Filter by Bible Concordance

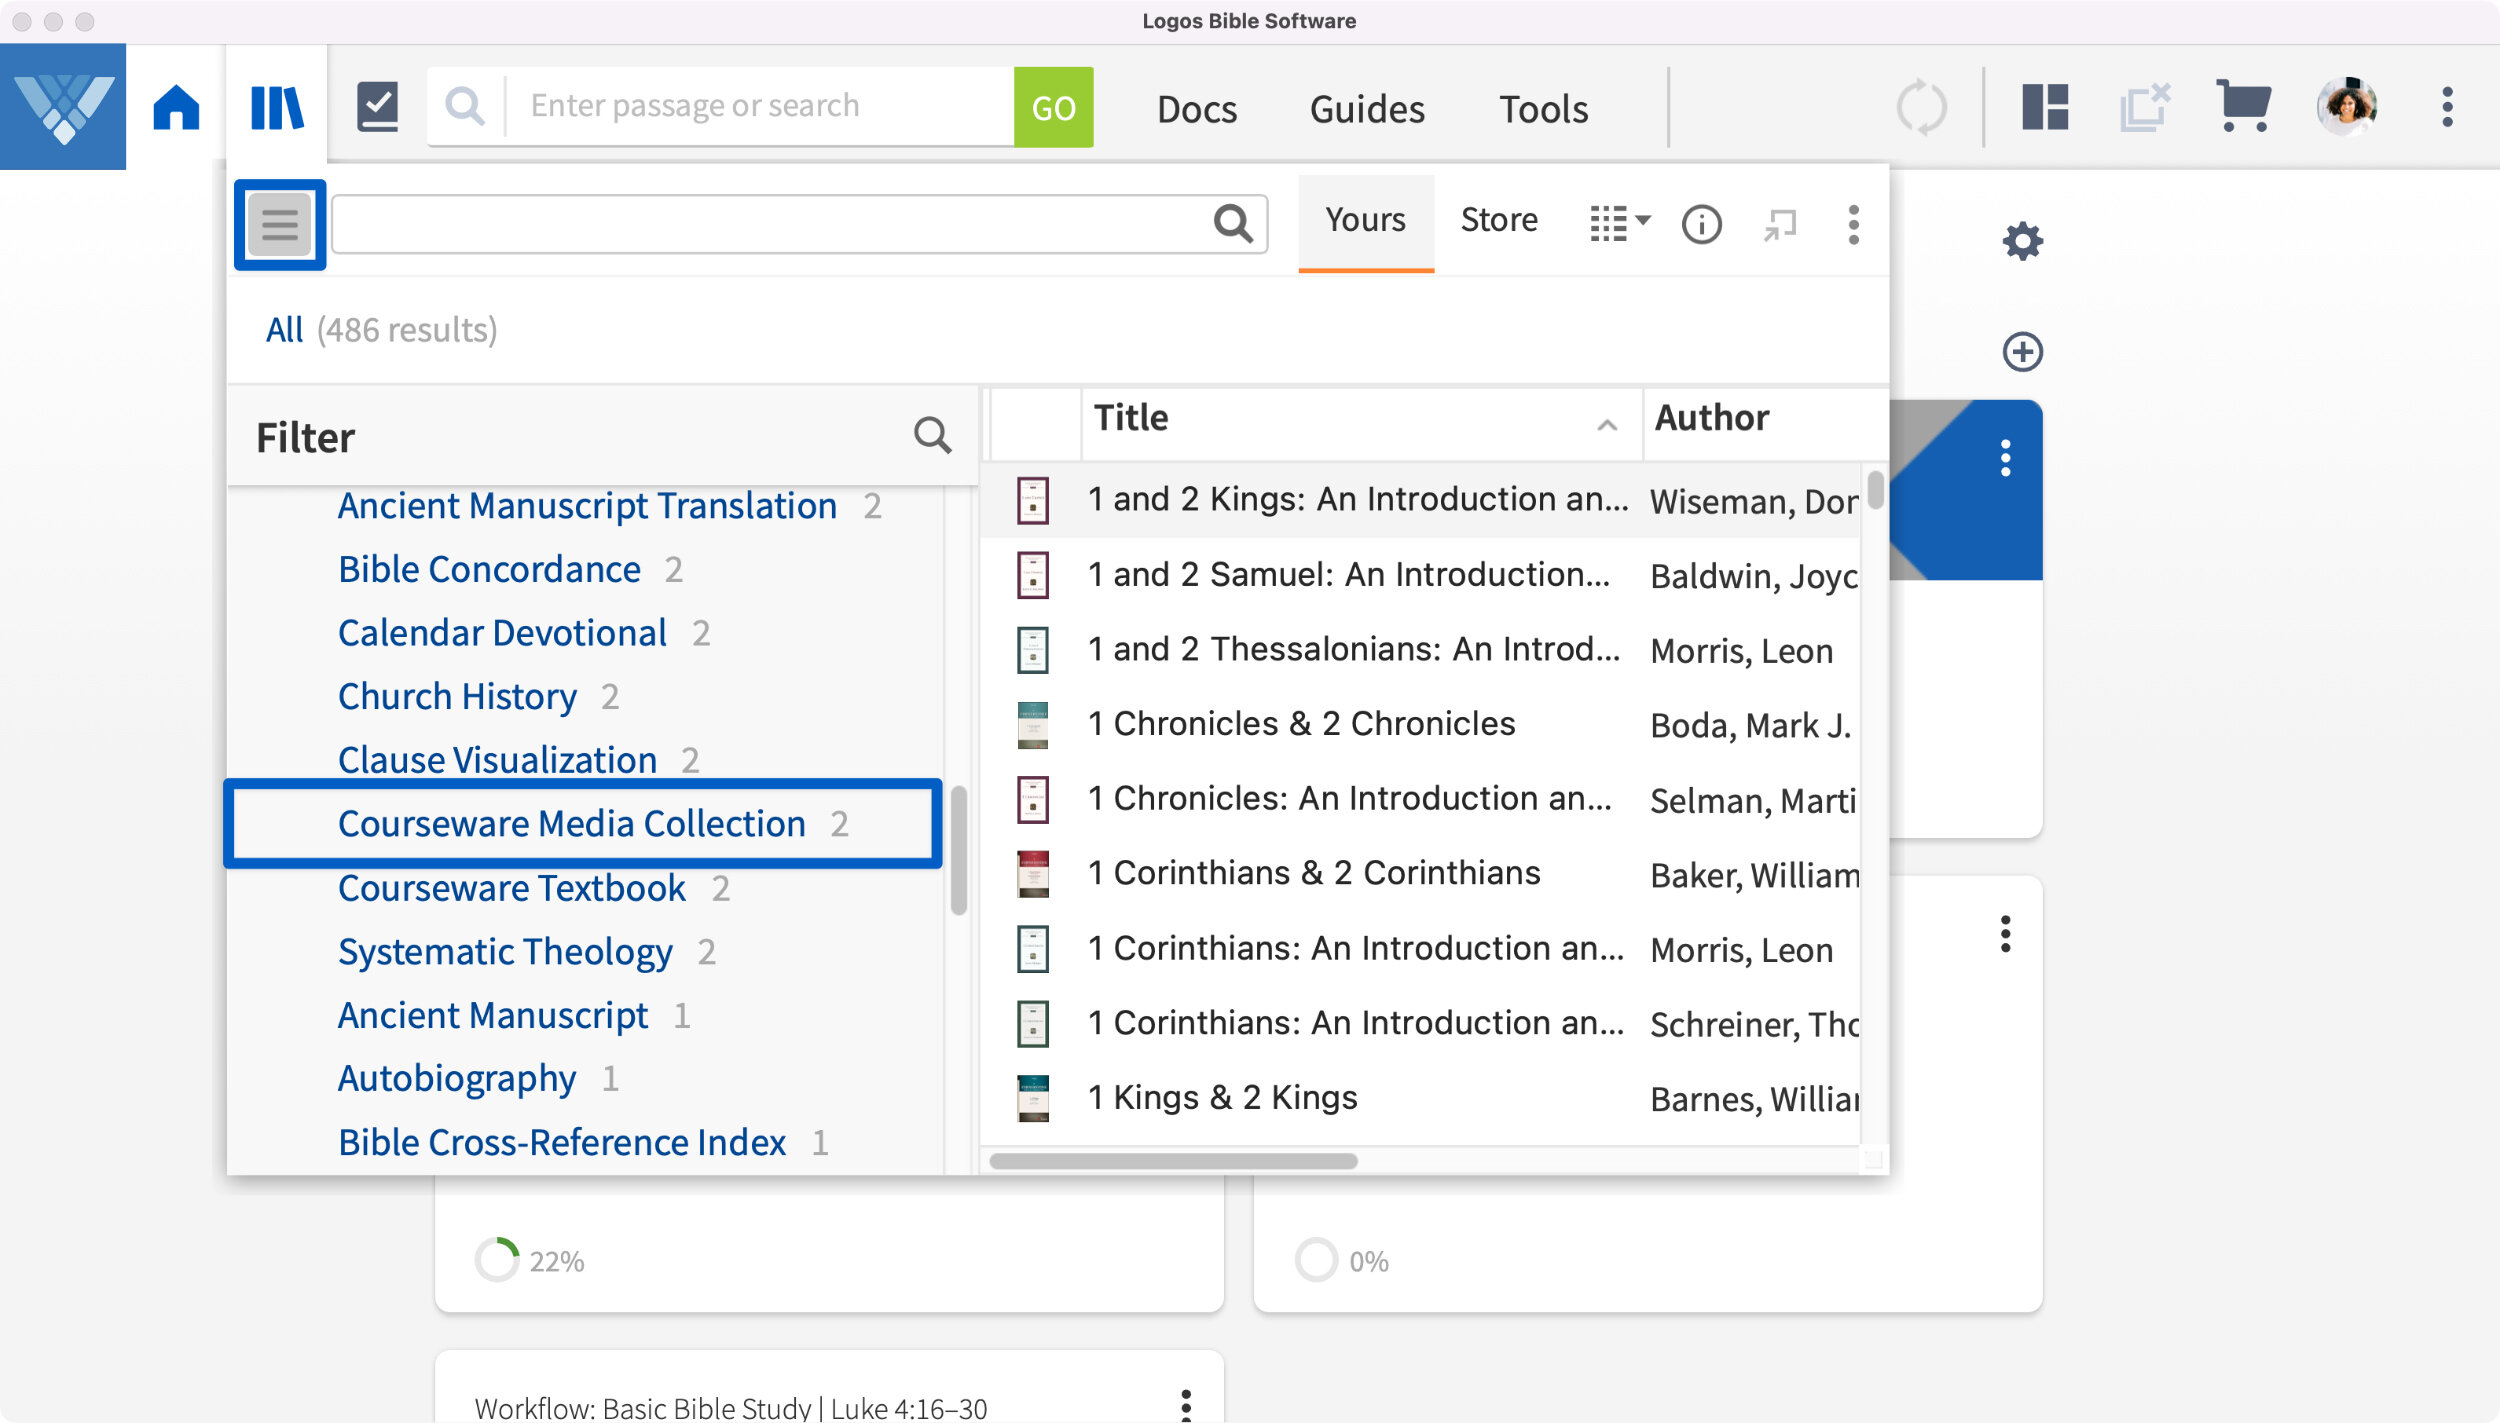[489, 570]
